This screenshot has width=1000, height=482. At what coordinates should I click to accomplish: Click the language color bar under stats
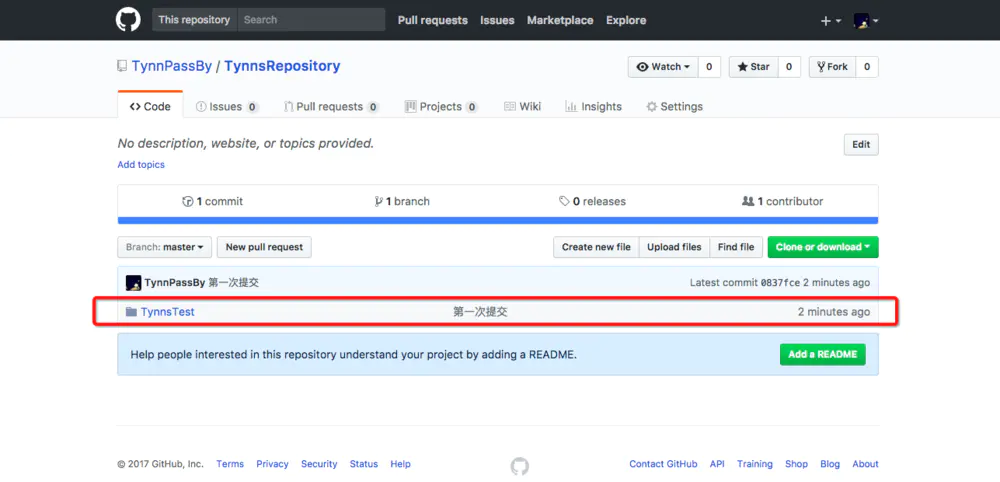coord(498,221)
